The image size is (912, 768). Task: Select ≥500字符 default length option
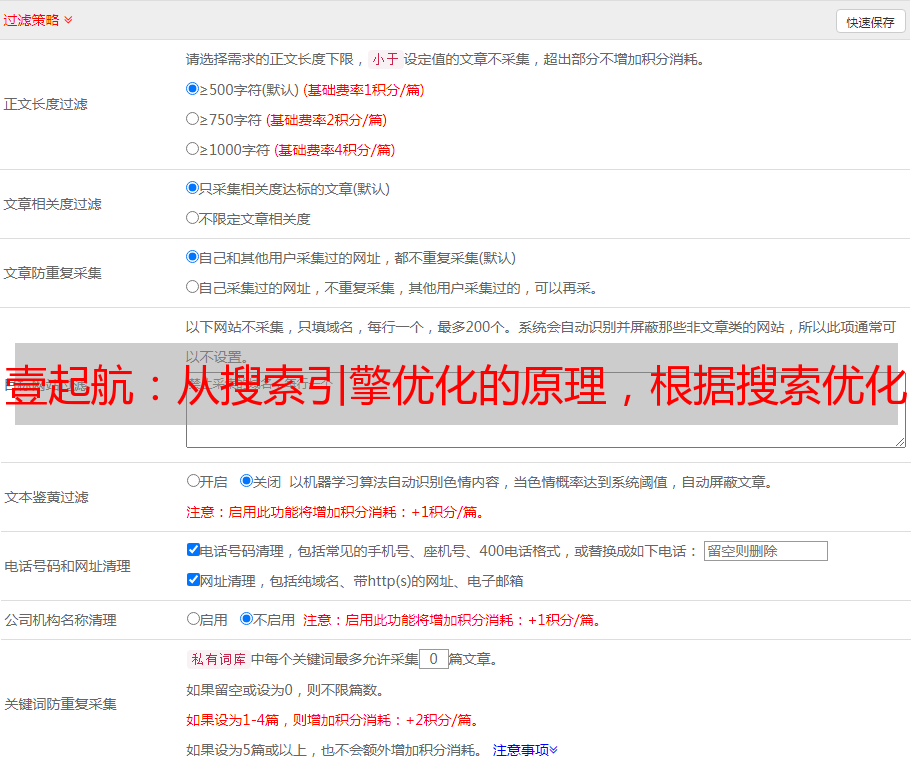[192, 89]
